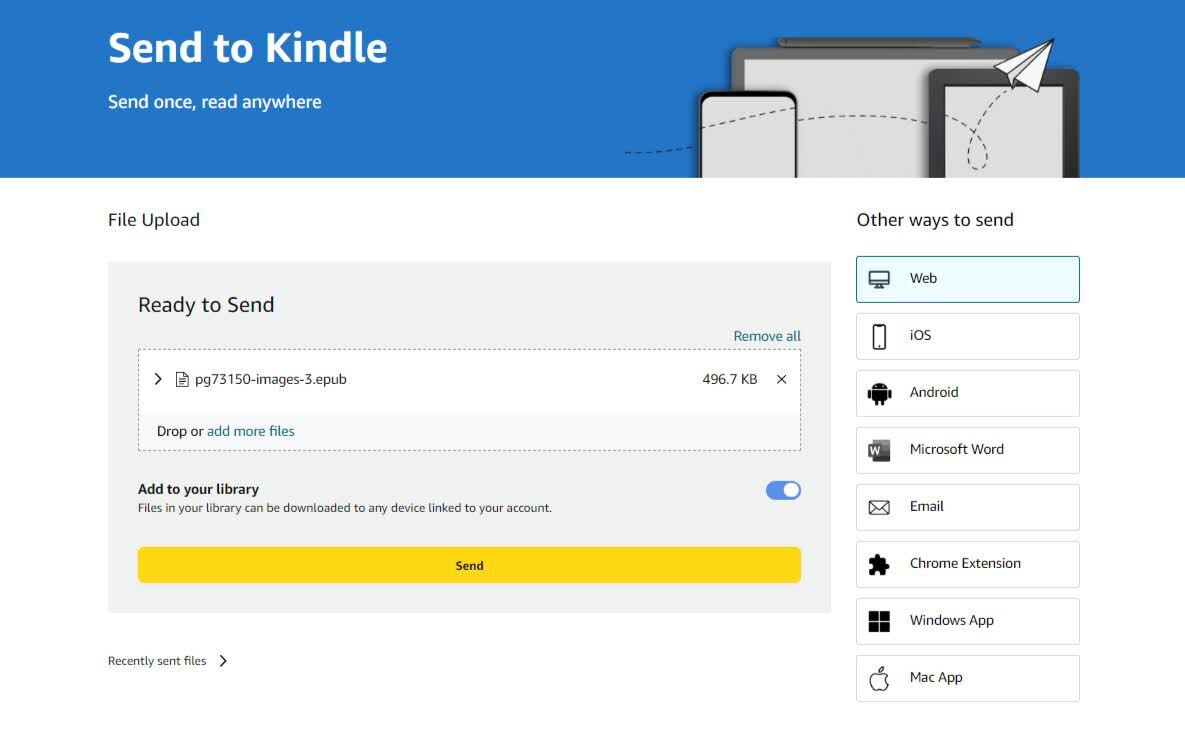Click the pg73150-images-3.epub file name
This screenshot has width=1185, height=729.
(271, 379)
